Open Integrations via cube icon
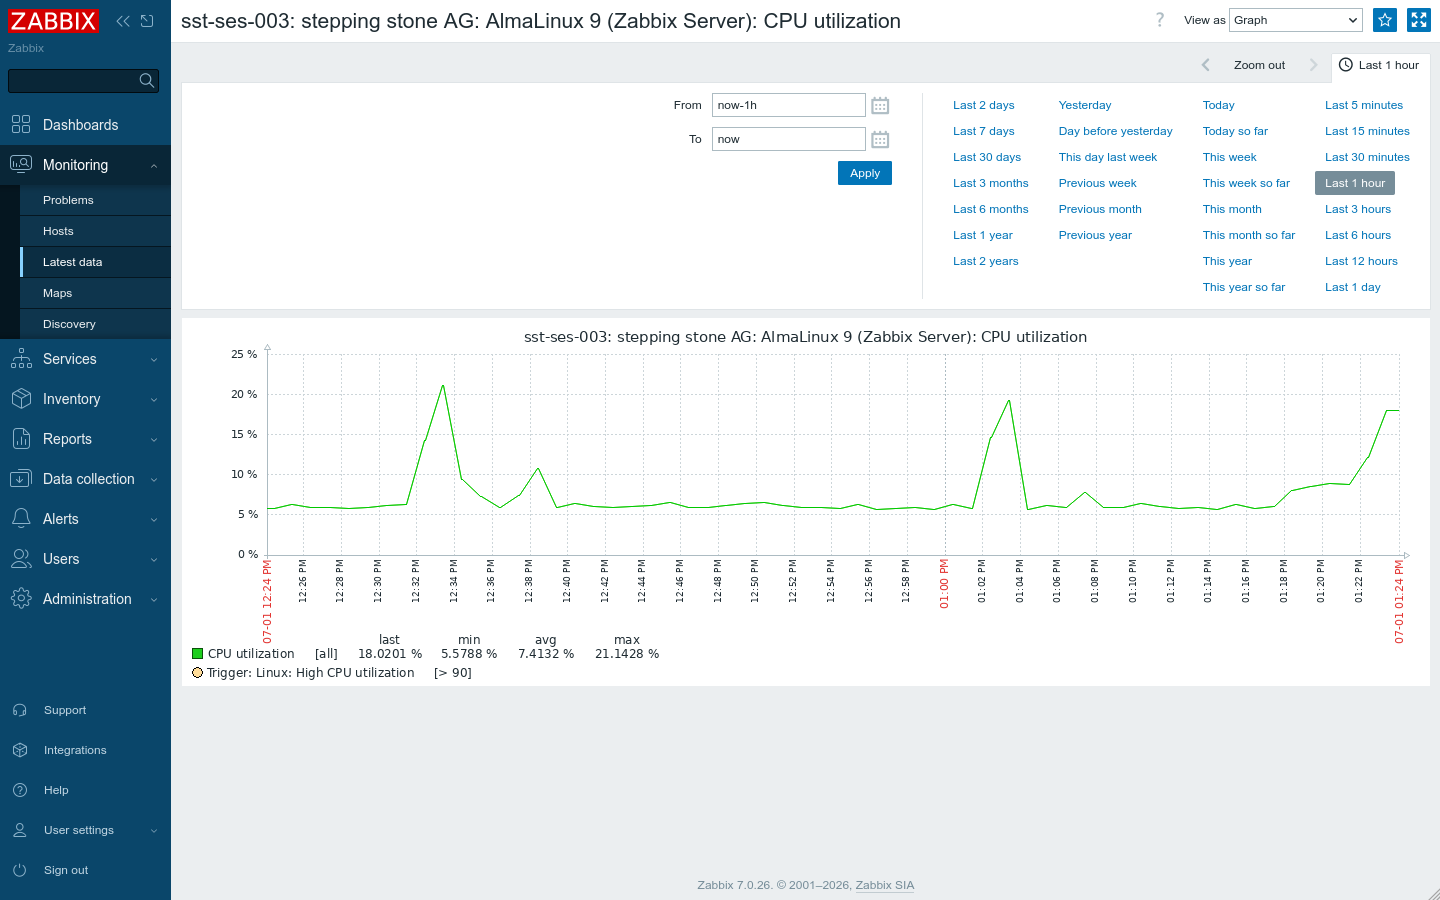 (x=20, y=750)
